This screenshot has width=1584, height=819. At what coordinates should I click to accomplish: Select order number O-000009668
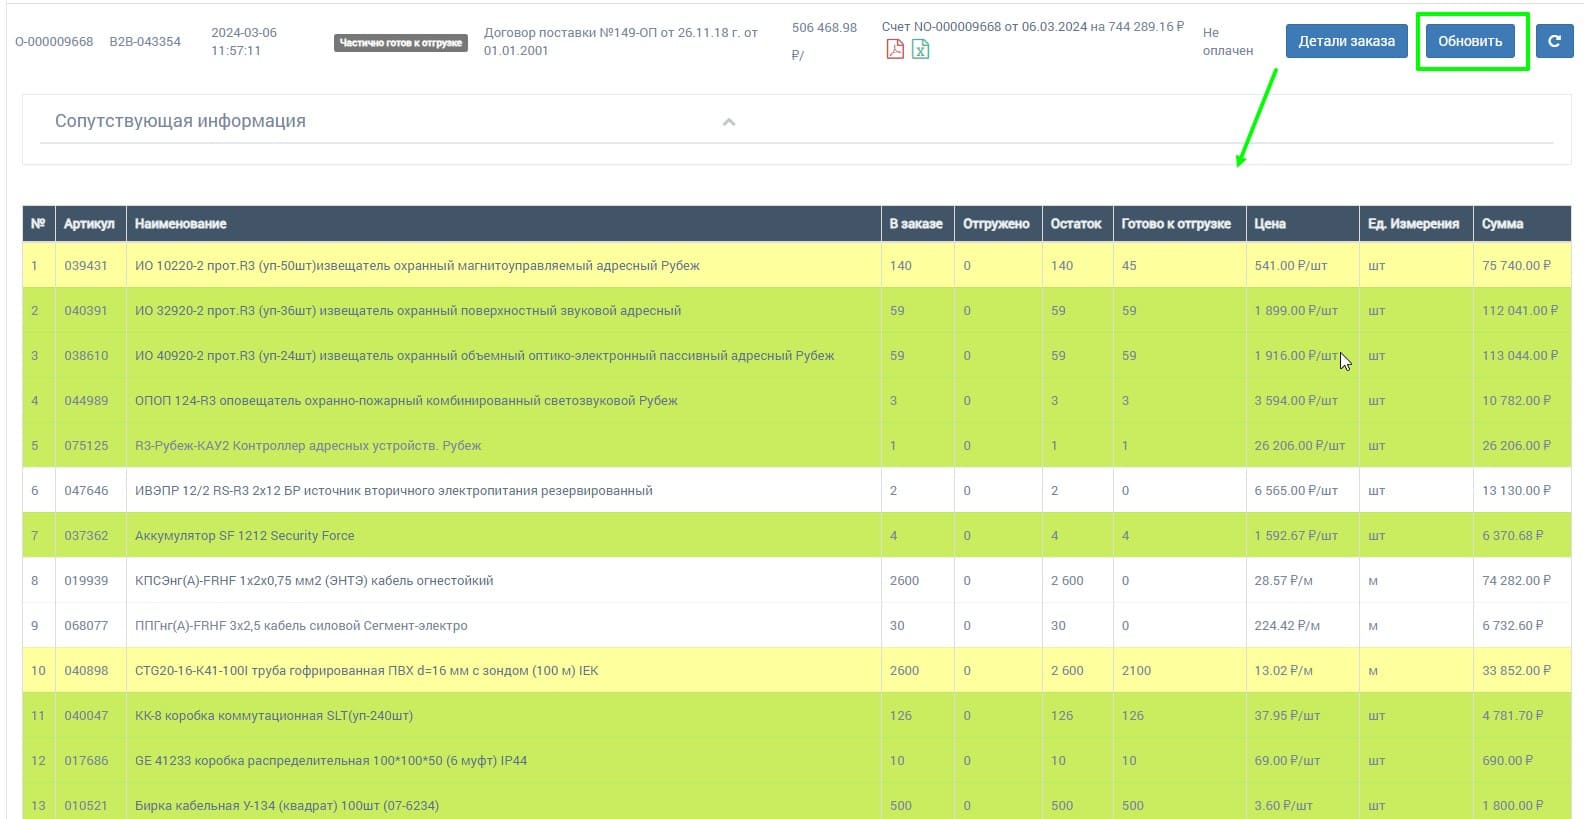coord(54,42)
